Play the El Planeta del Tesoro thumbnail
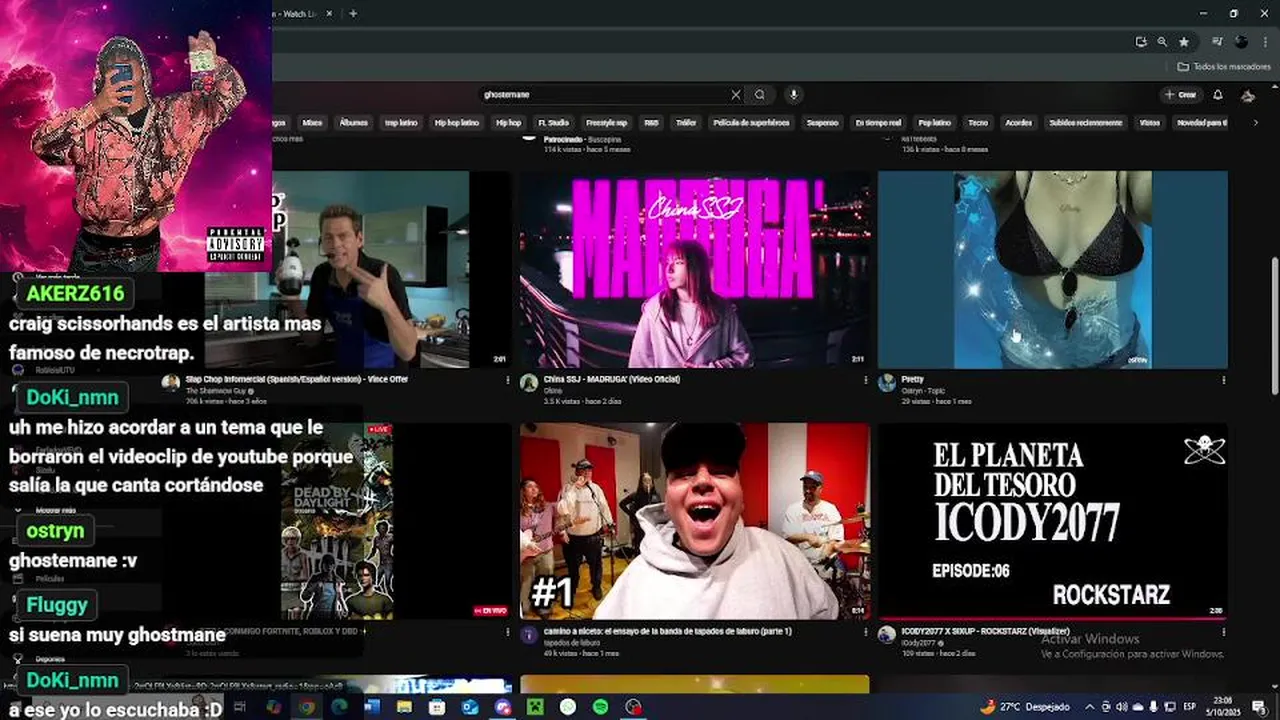 point(1053,520)
